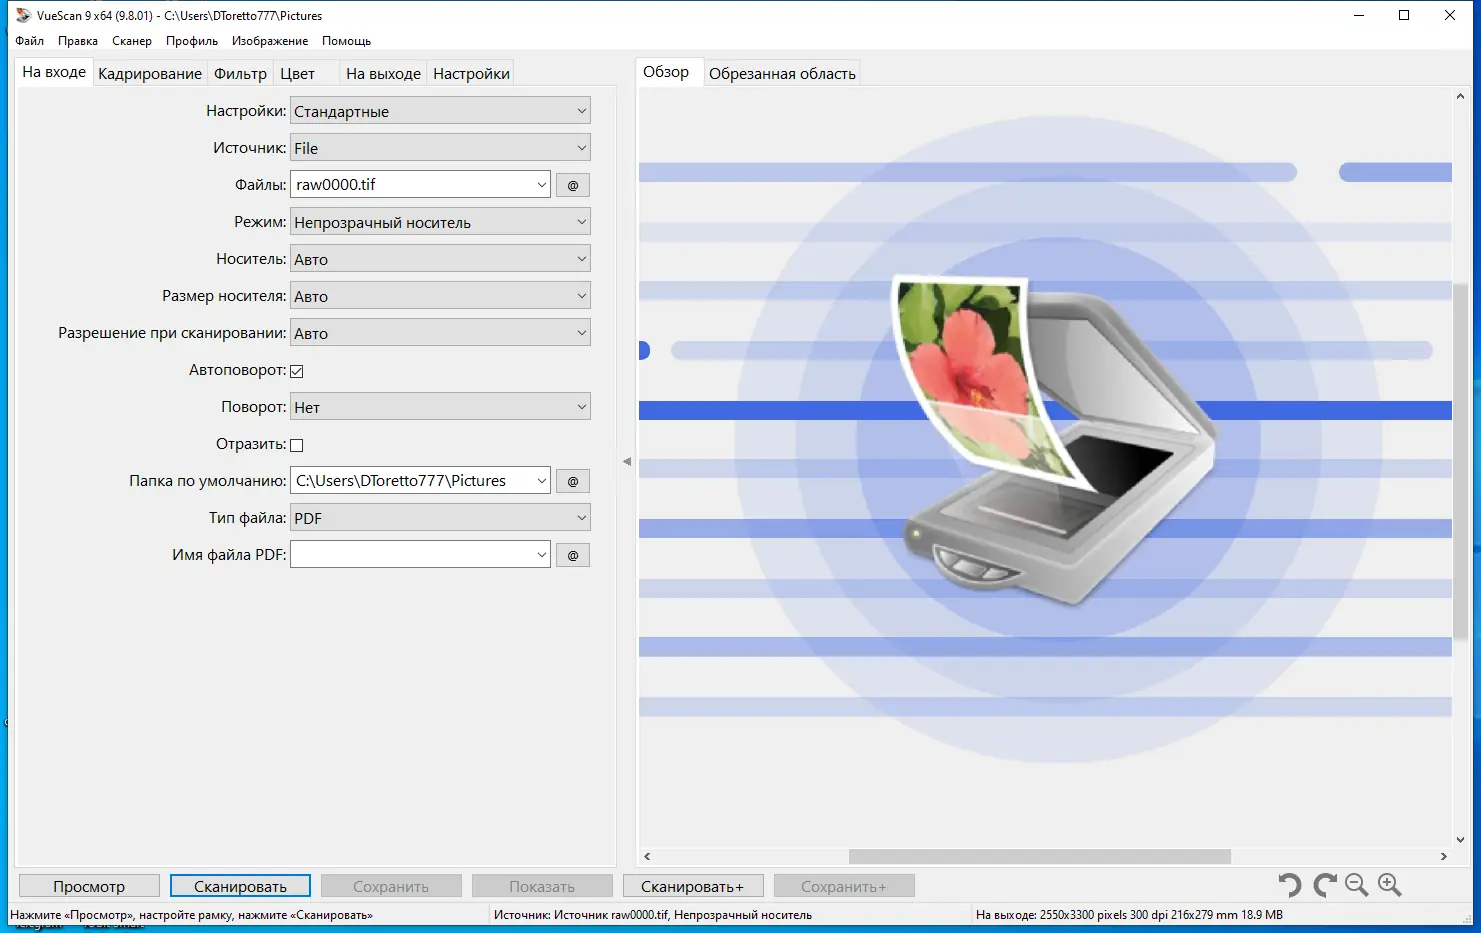The image size is (1481, 933).
Task: Switch to the Обрезанная область tab
Action: click(782, 71)
